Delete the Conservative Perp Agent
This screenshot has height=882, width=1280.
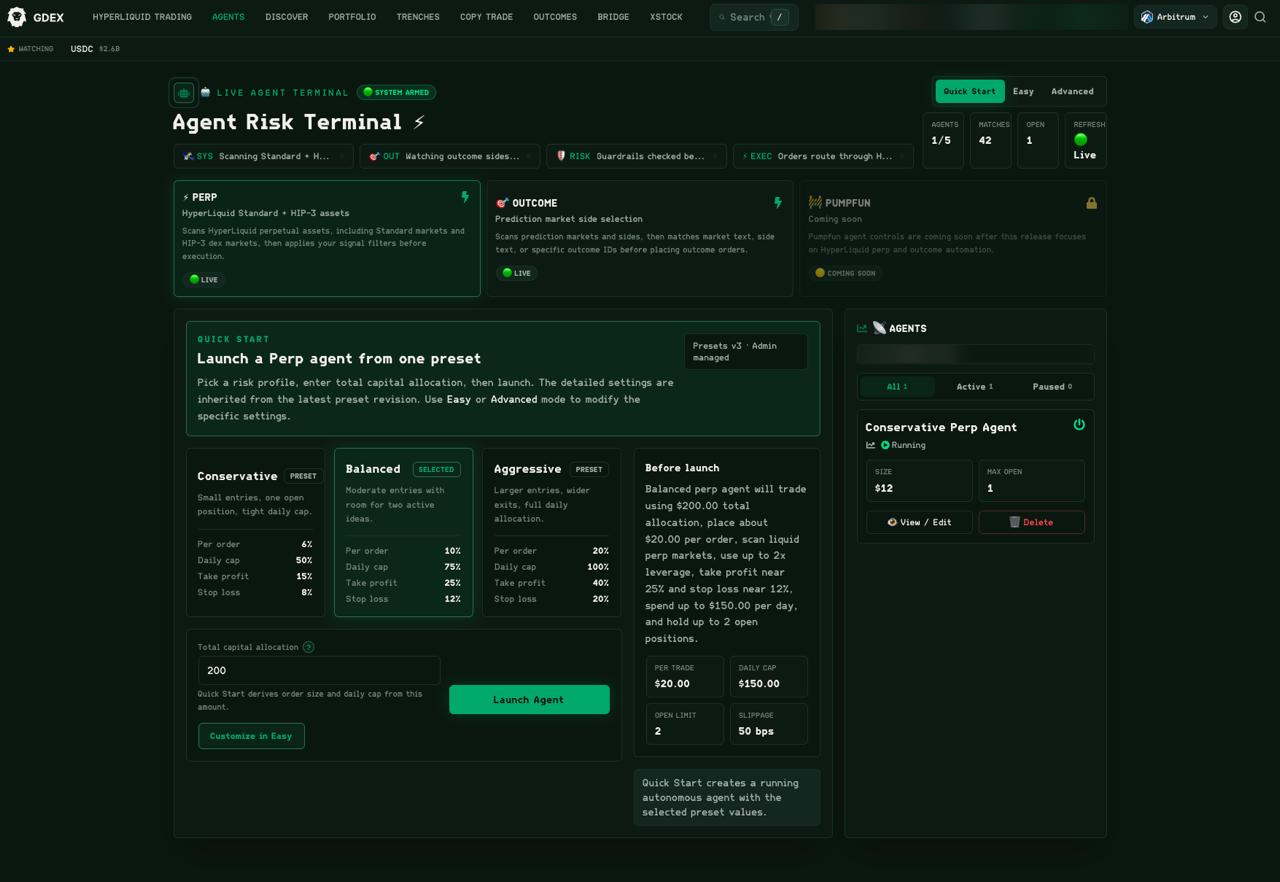1031,522
